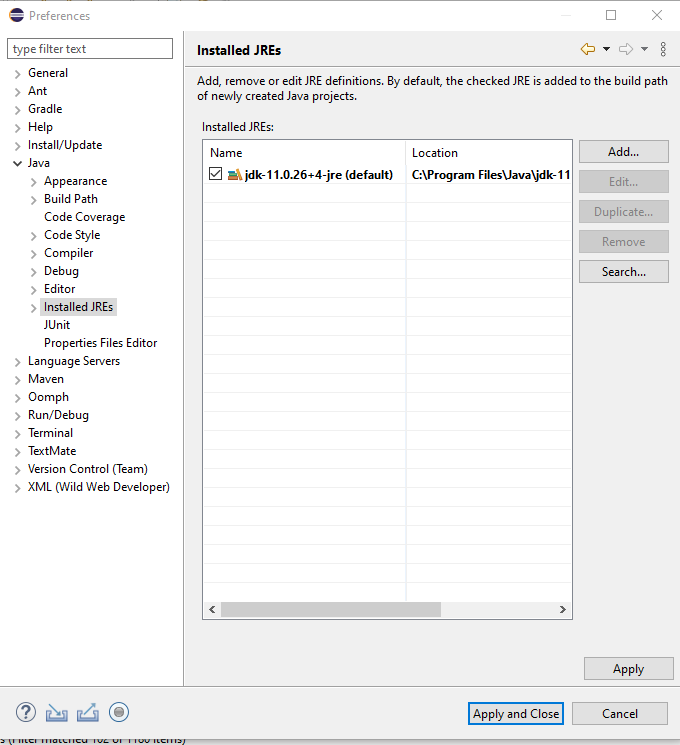Viewport: 680px width, 745px height.
Task: Focus the type filter text field
Action: click(x=90, y=48)
